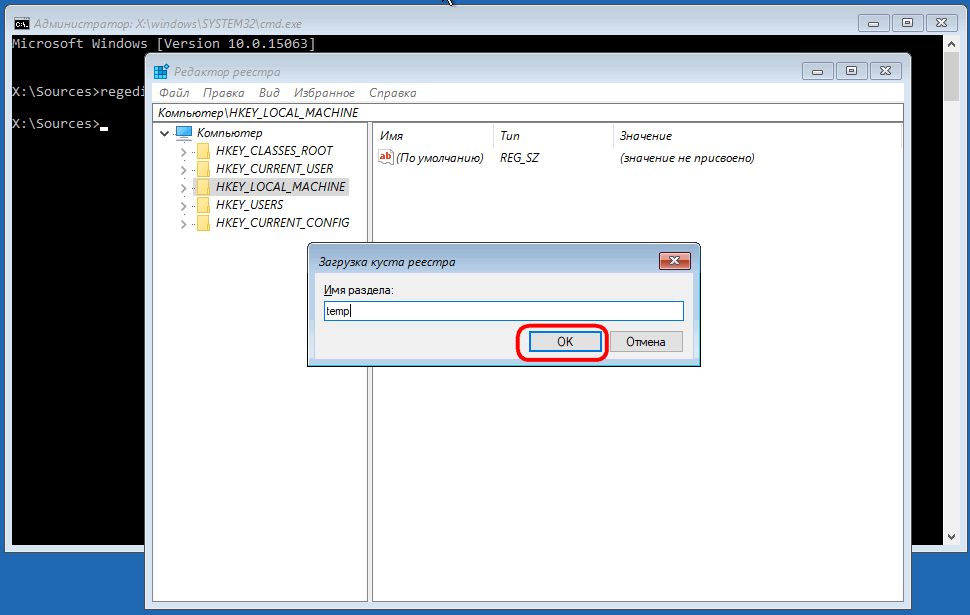
Task: Select the Компьютер computer icon
Action: 184,133
